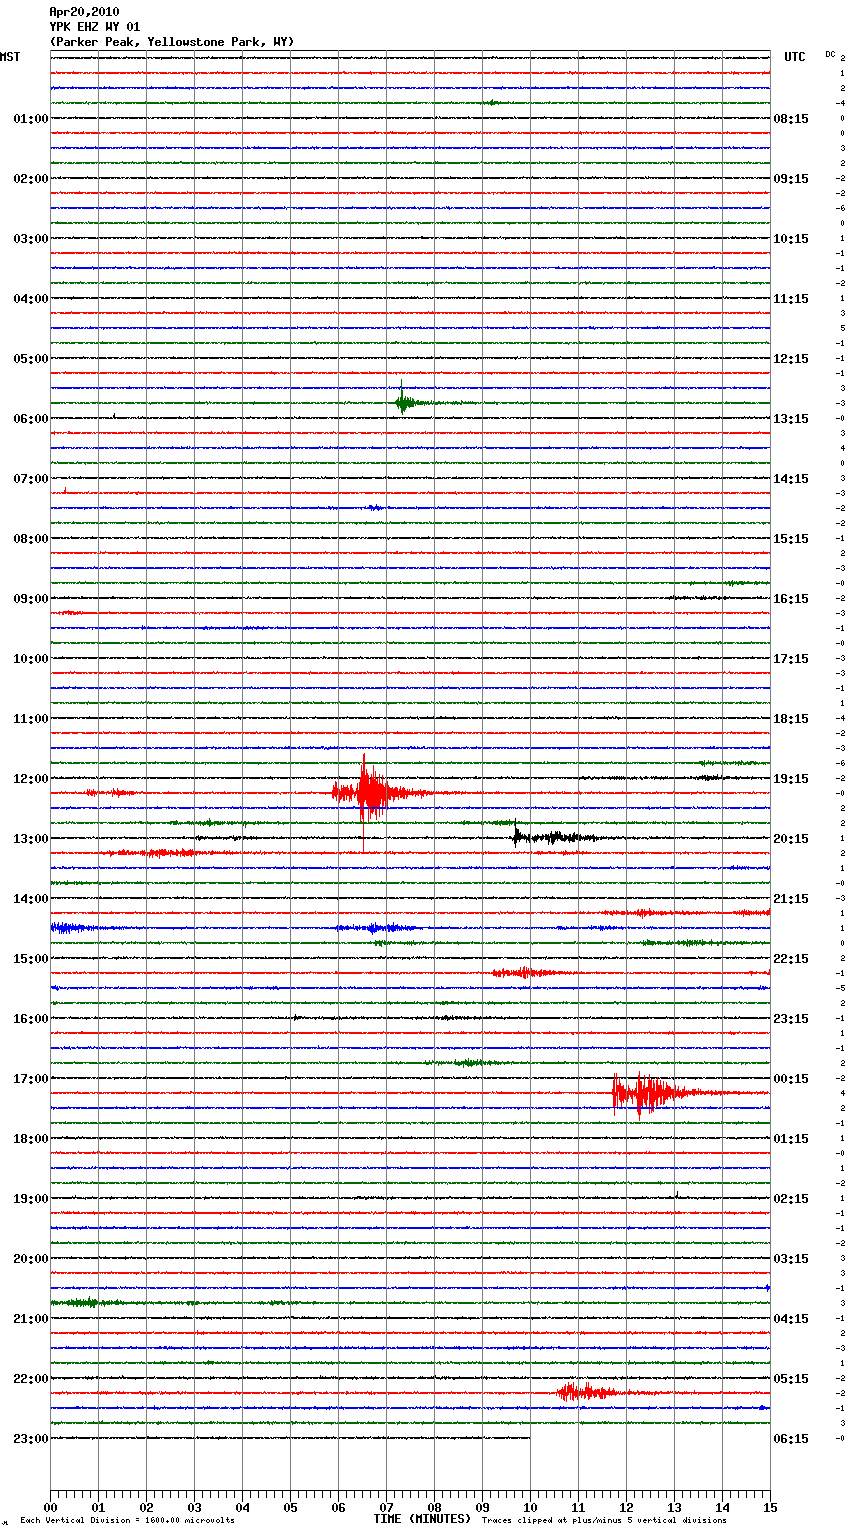Click the 12 minute axis tick label

[626, 1507]
